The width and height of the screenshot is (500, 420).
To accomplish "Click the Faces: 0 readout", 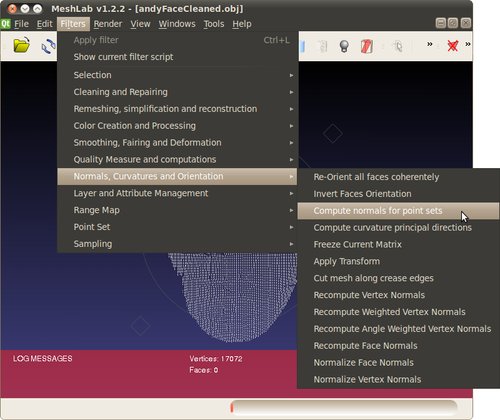I will click(204, 370).
